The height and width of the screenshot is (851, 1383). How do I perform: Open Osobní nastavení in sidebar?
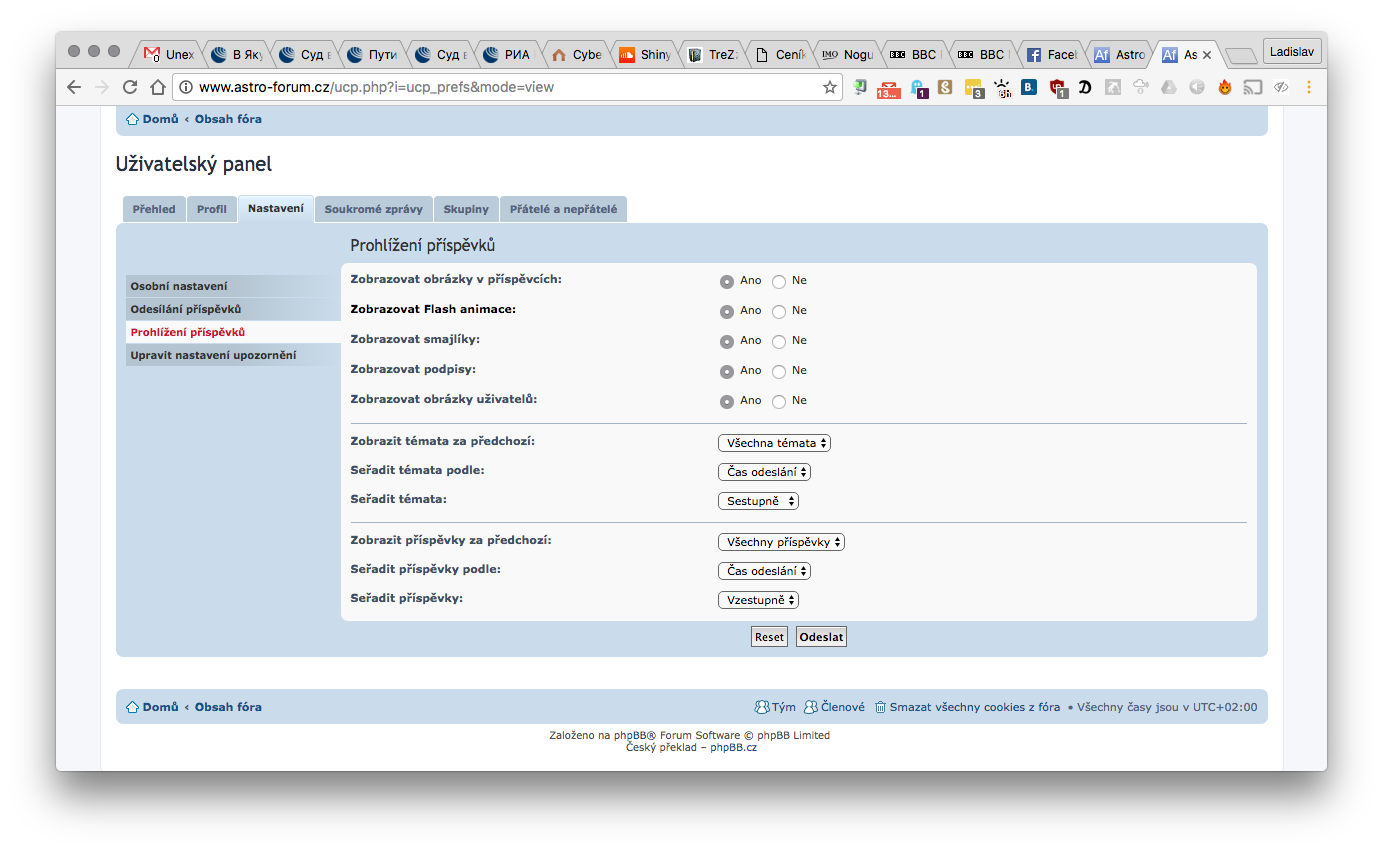click(x=233, y=286)
